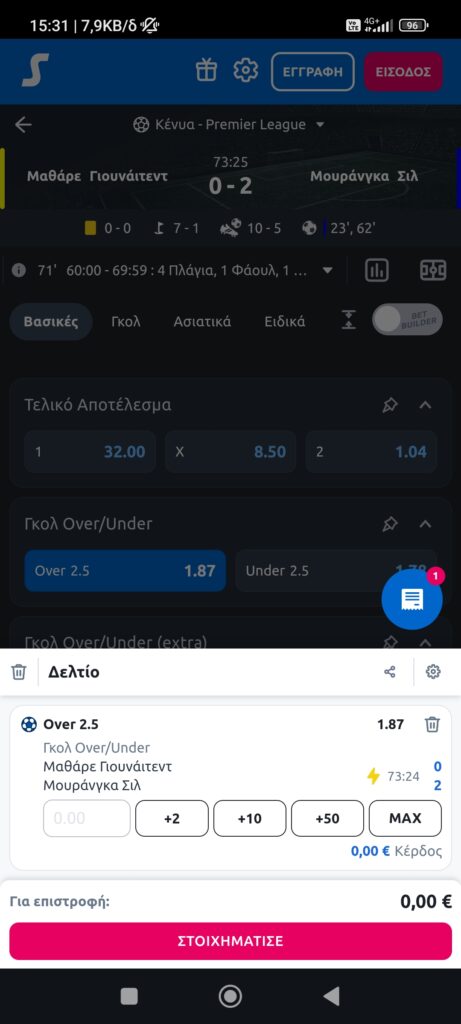Open betslip settings gear
Image resolution: width=461 pixels, height=1024 pixels.
(433, 672)
